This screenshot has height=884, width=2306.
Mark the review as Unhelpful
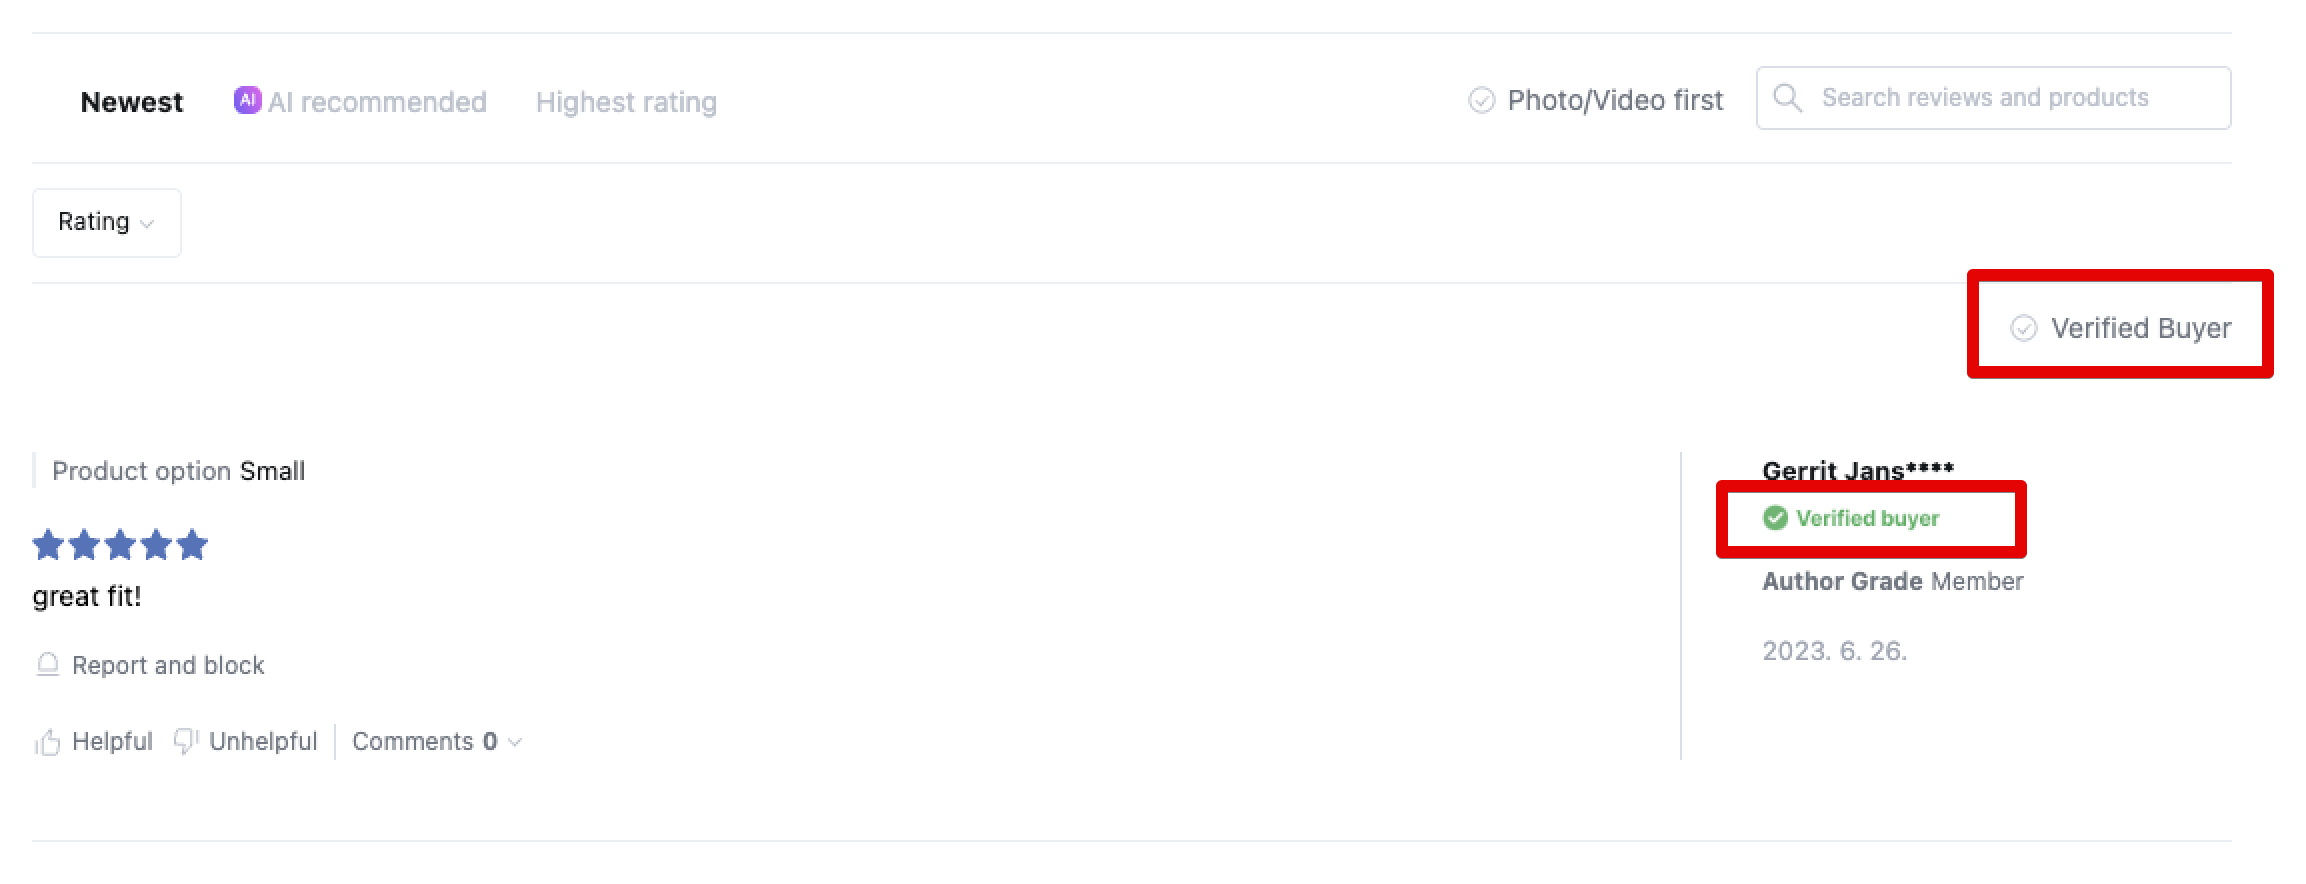(262, 741)
